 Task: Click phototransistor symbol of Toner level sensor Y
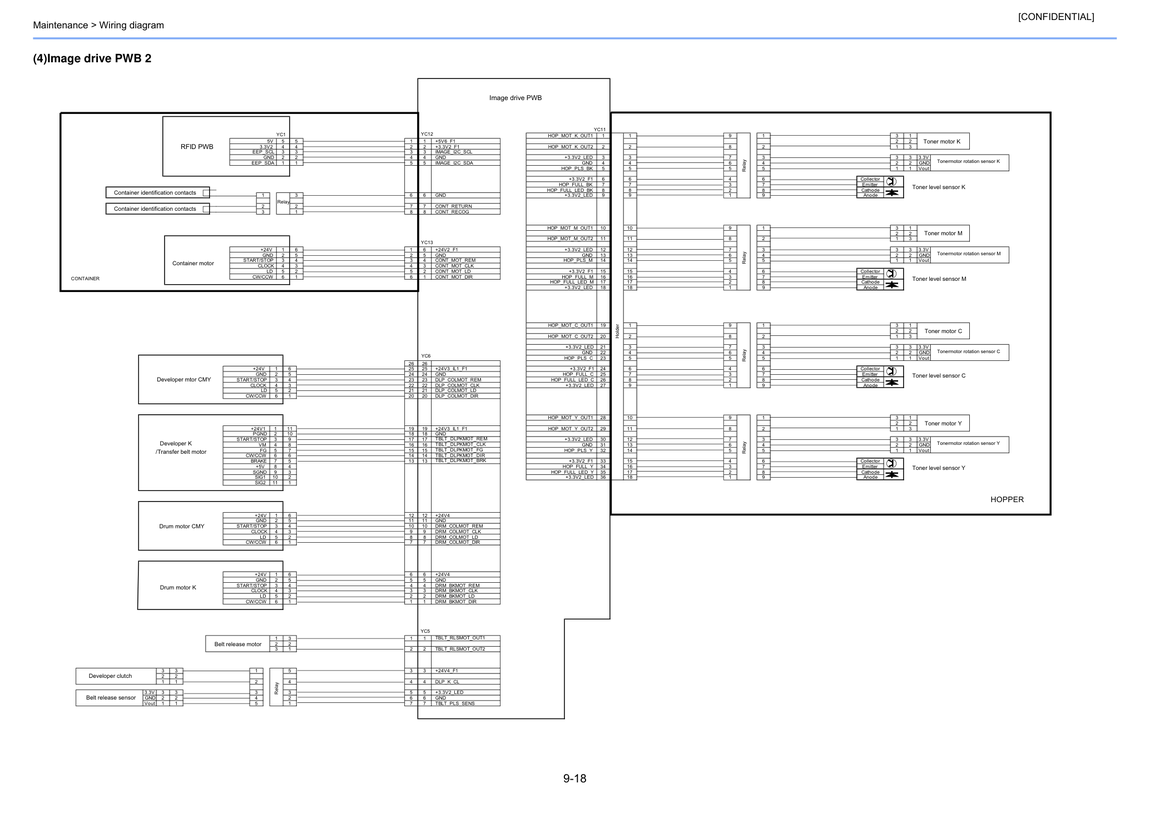click(891, 463)
